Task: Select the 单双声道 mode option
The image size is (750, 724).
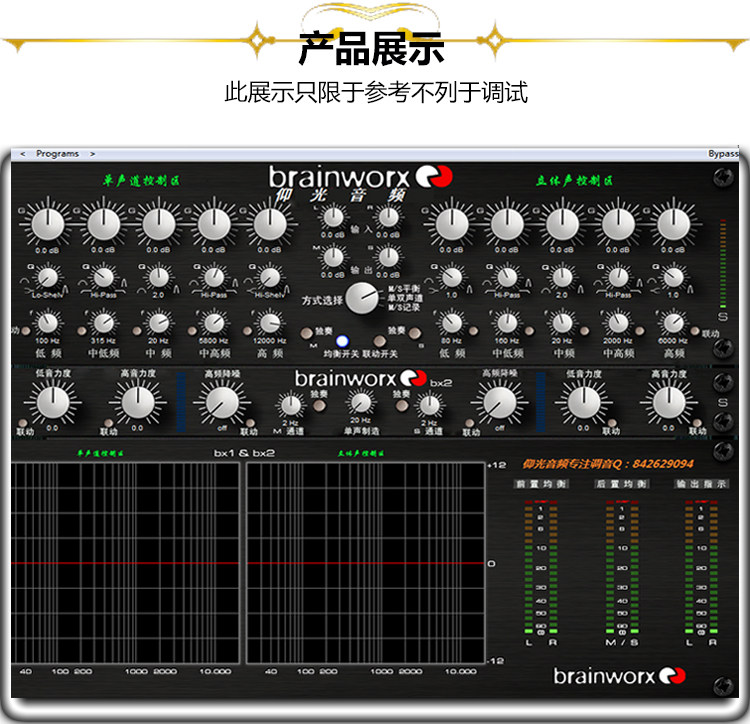Action: pos(405,298)
